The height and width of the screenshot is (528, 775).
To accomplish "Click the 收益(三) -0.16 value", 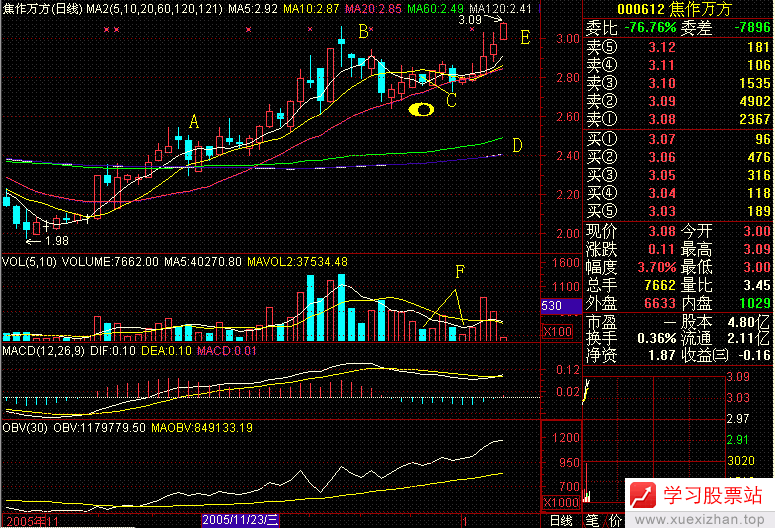I will pos(754,355).
